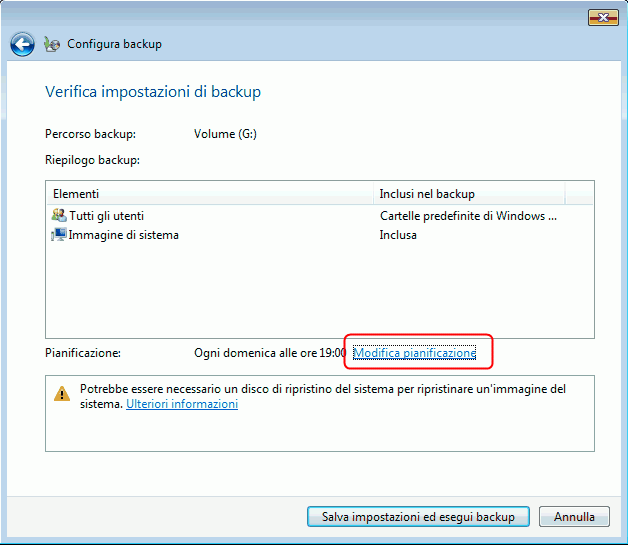Open the Modifica pianificazione link
The width and height of the screenshot is (628, 545).
pos(415,353)
